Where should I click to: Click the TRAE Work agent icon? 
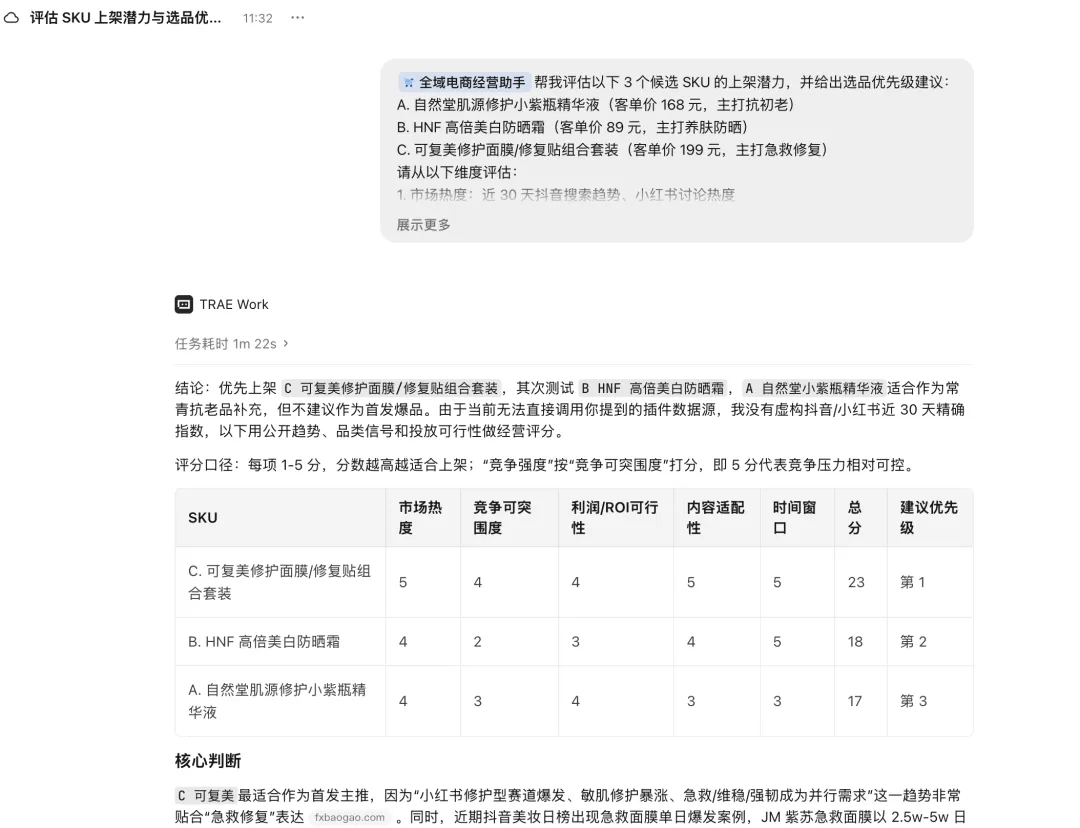(184, 304)
